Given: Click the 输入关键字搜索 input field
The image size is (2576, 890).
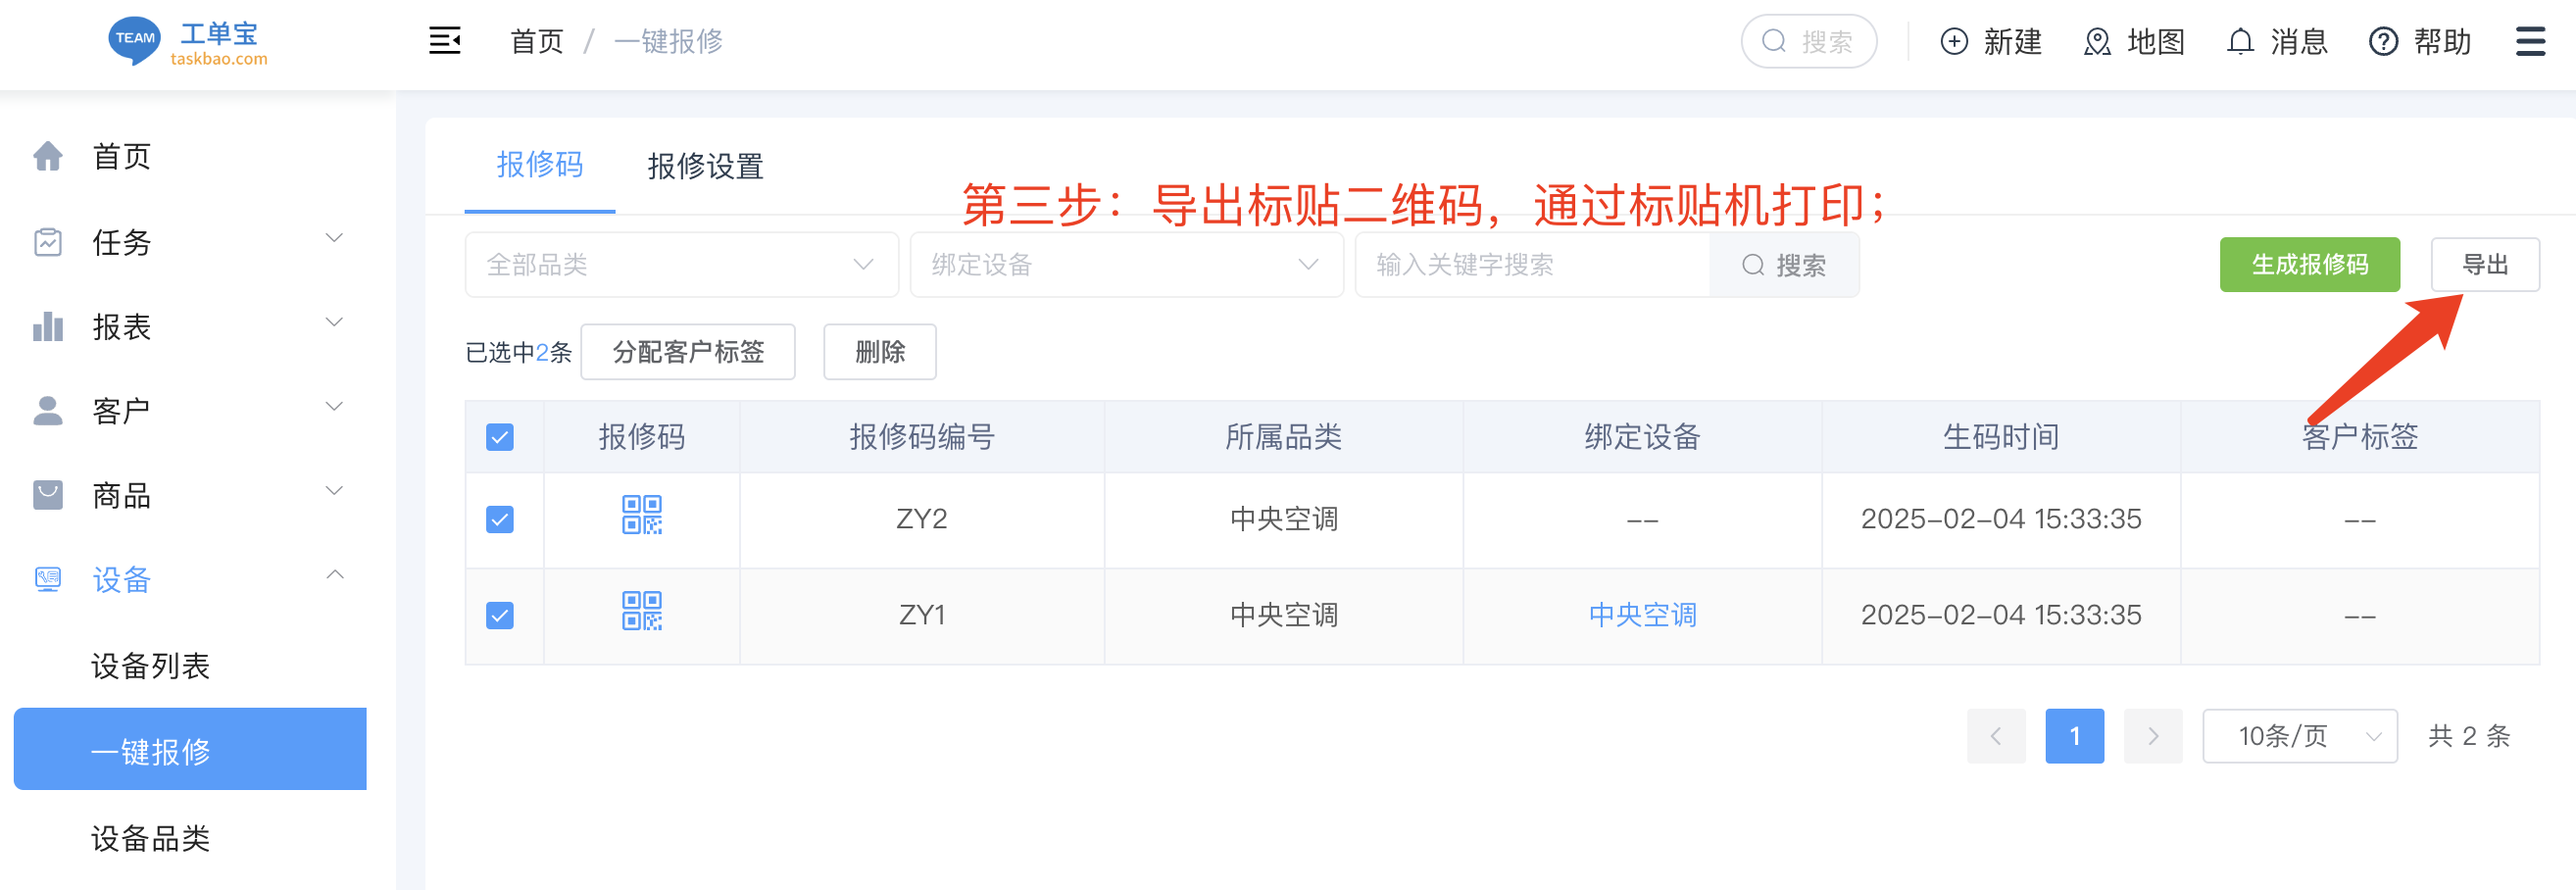Looking at the screenshot, I should pyautogui.click(x=1532, y=265).
